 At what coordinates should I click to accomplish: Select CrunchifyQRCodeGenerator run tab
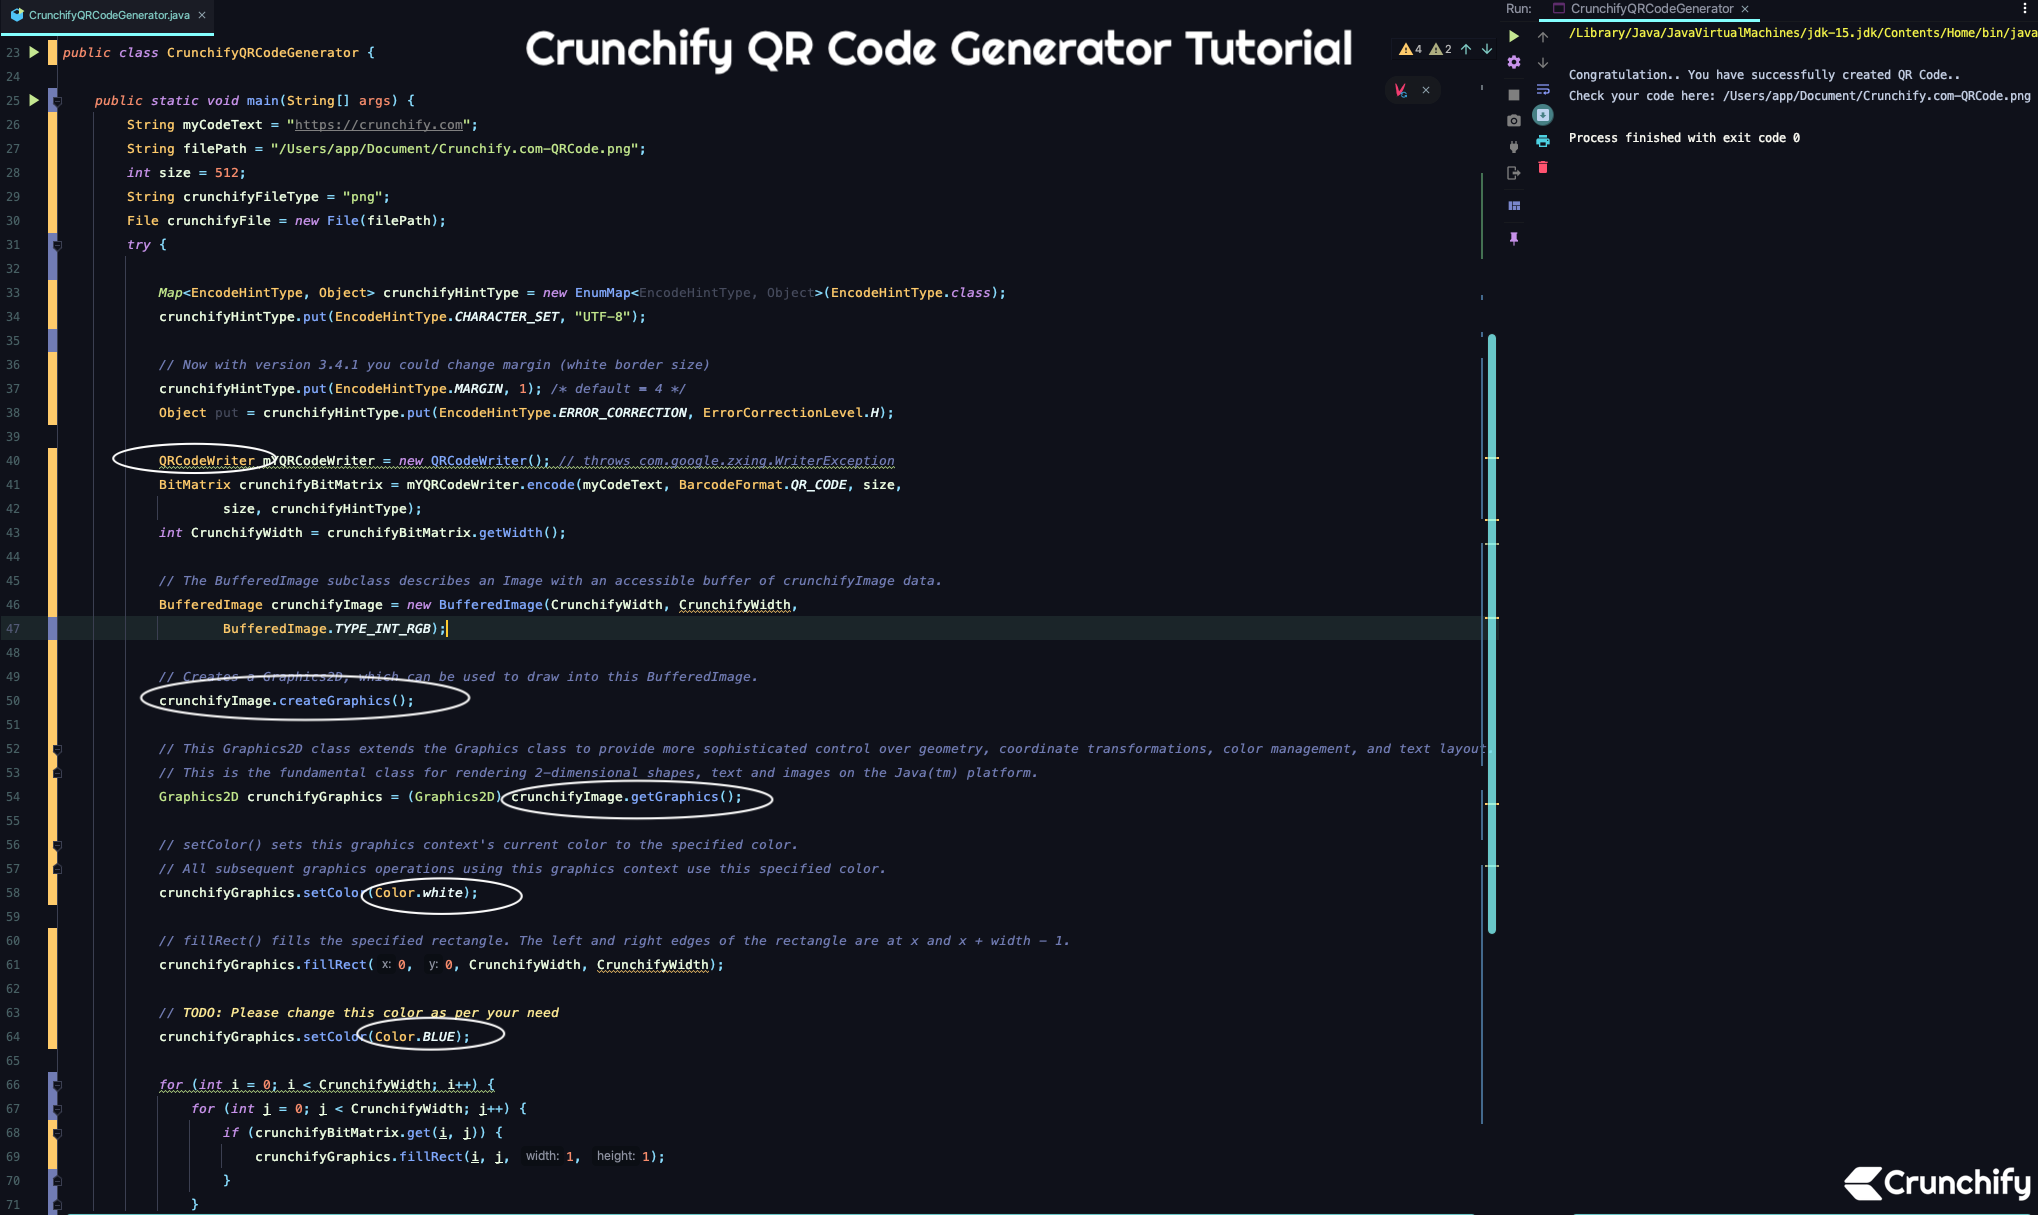(1651, 9)
